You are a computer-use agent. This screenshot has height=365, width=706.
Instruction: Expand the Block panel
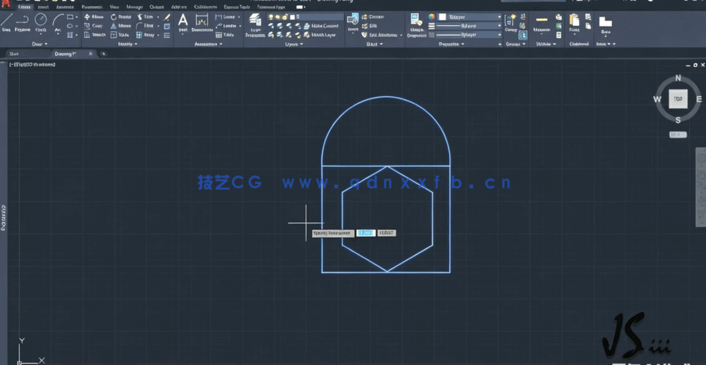(375, 44)
